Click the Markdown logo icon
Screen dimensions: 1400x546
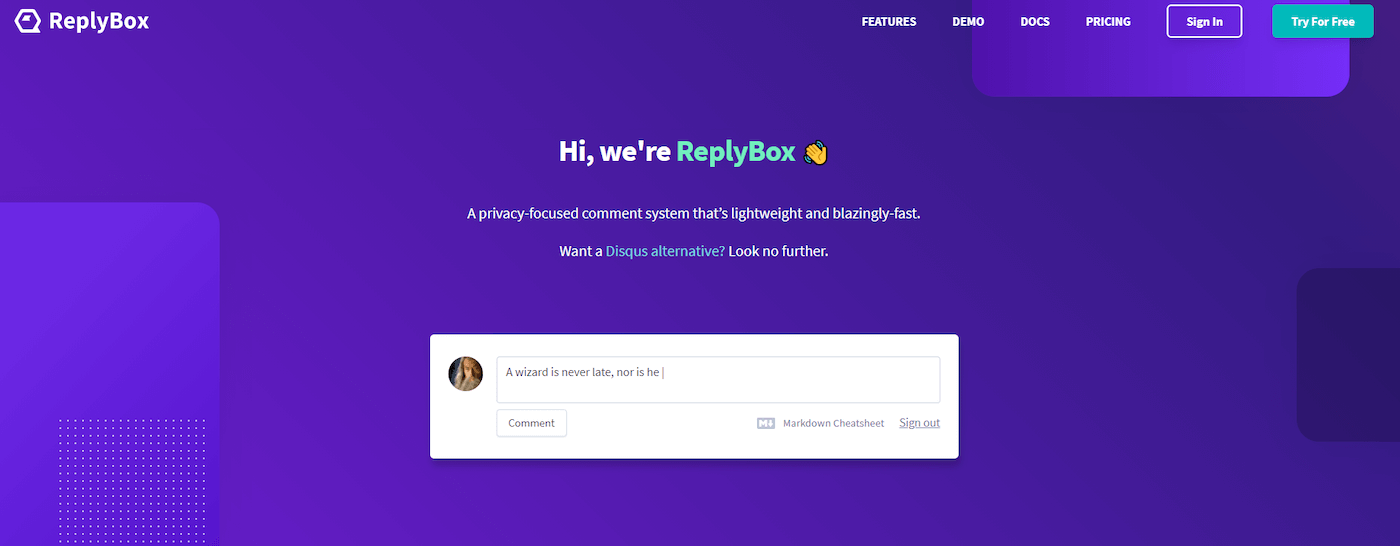tap(766, 424)
